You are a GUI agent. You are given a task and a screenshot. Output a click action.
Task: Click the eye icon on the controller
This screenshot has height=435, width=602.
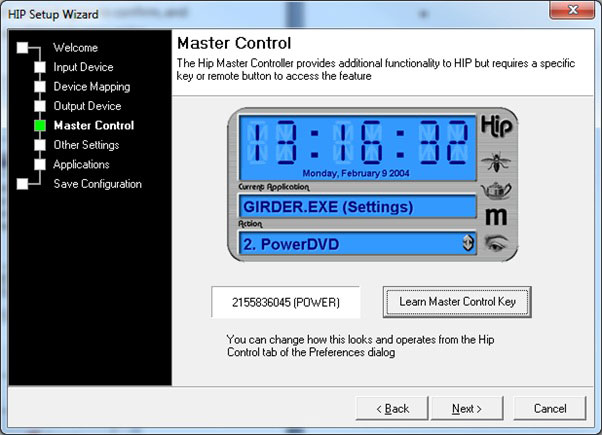pyautogui.click(x=496, y=243)
